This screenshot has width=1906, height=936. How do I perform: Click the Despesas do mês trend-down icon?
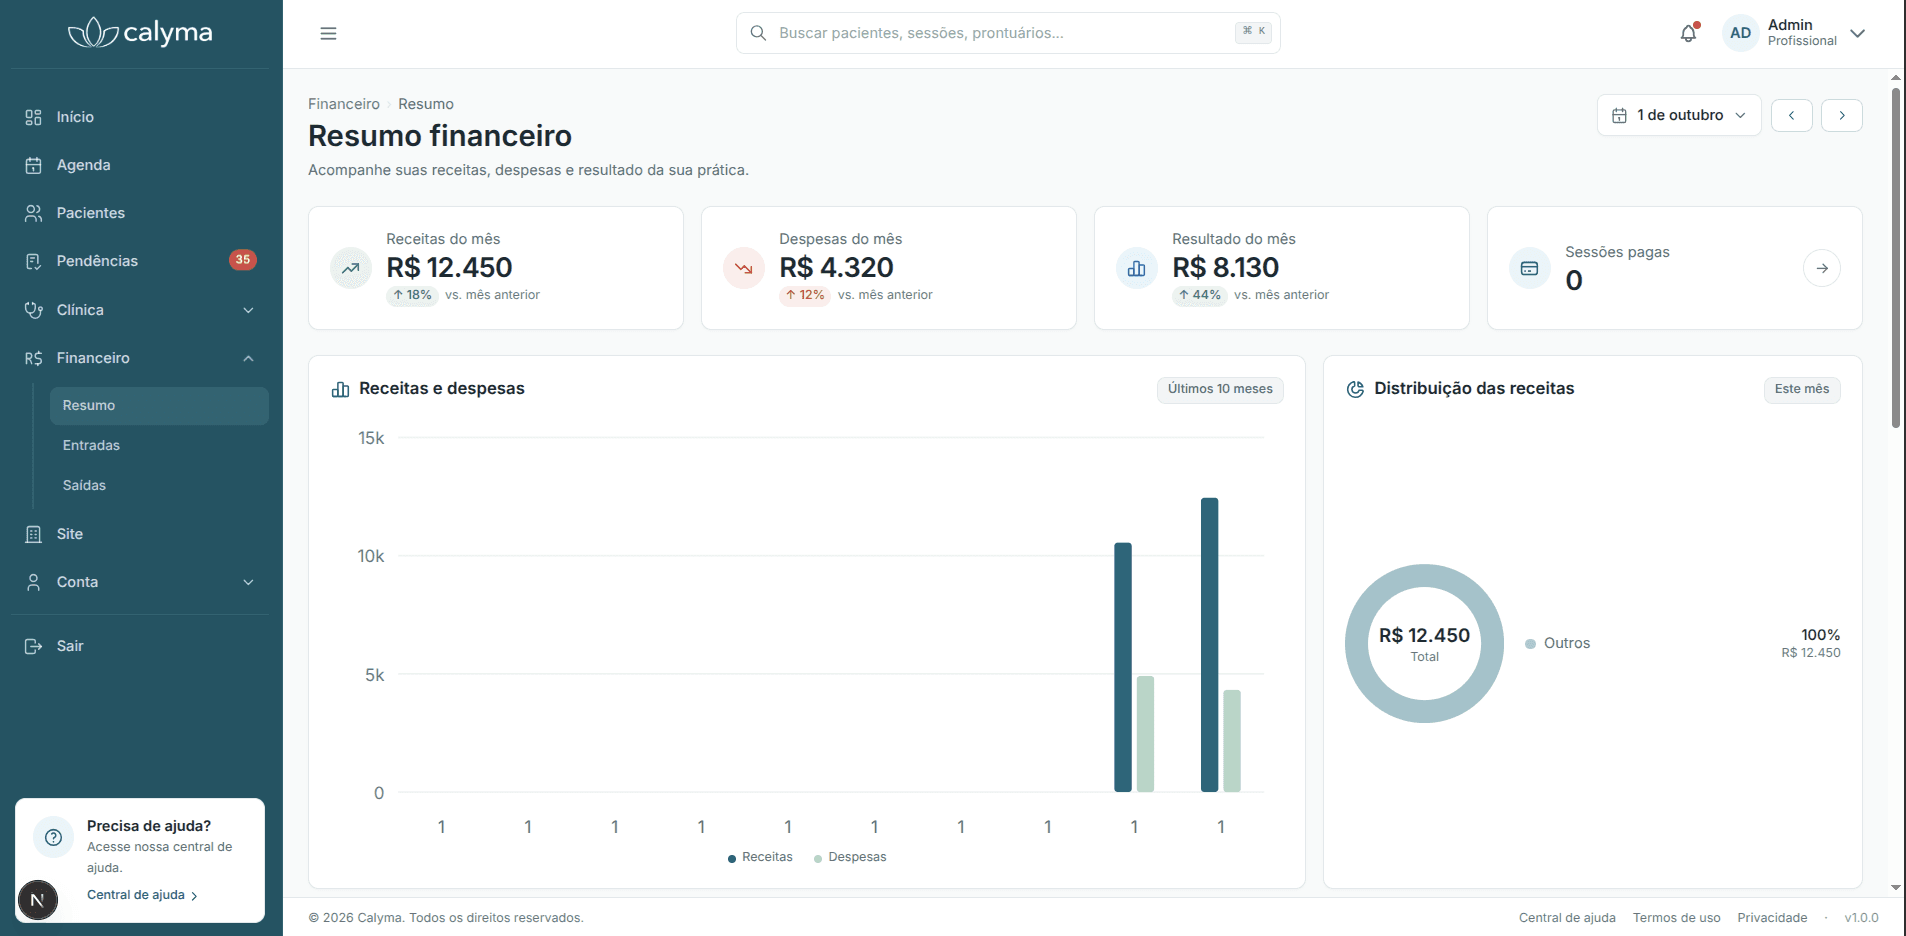(744, 268)
